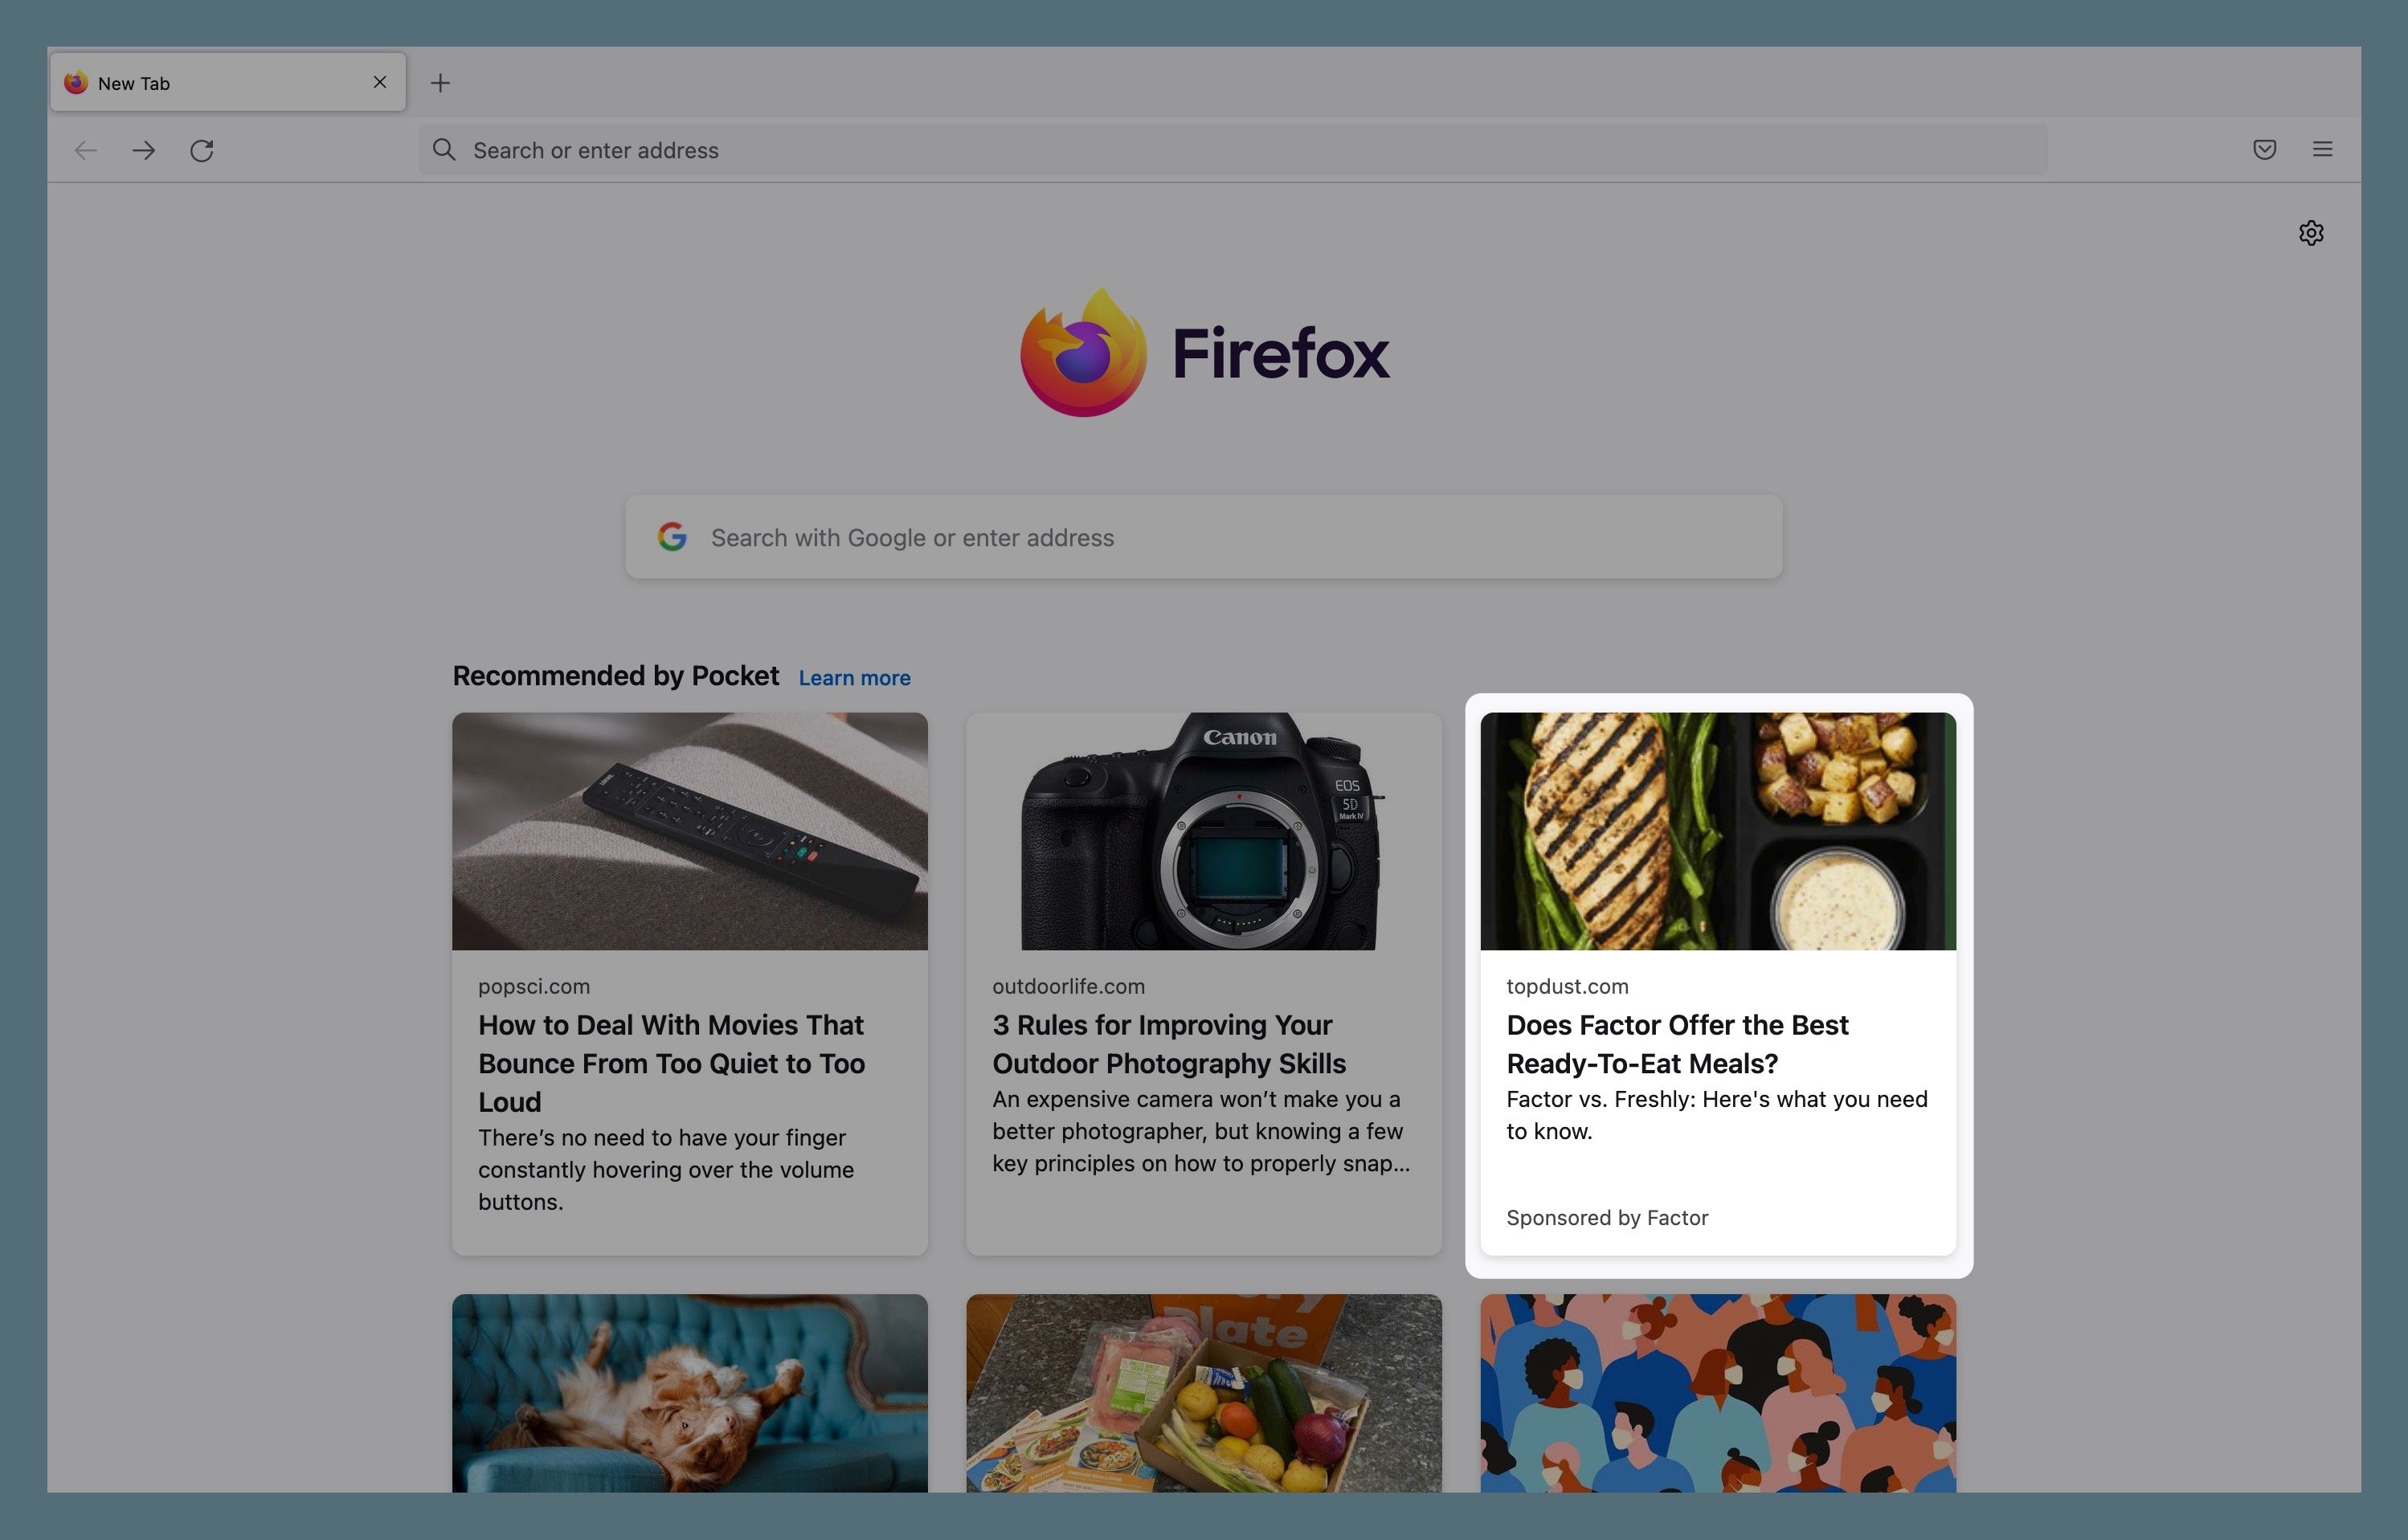Click the back navigation arrow
The width and height of the screenshot is (2408, 1540).
tap(86, 150)
